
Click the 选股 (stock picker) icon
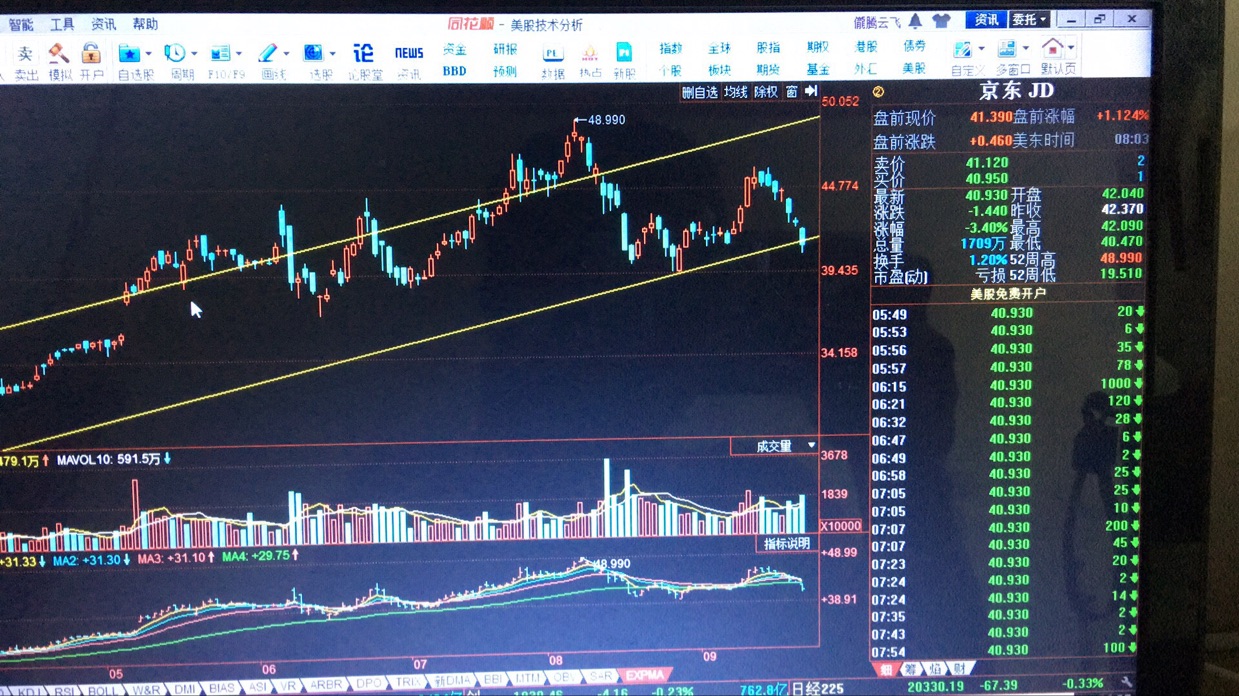click(314, 52)
